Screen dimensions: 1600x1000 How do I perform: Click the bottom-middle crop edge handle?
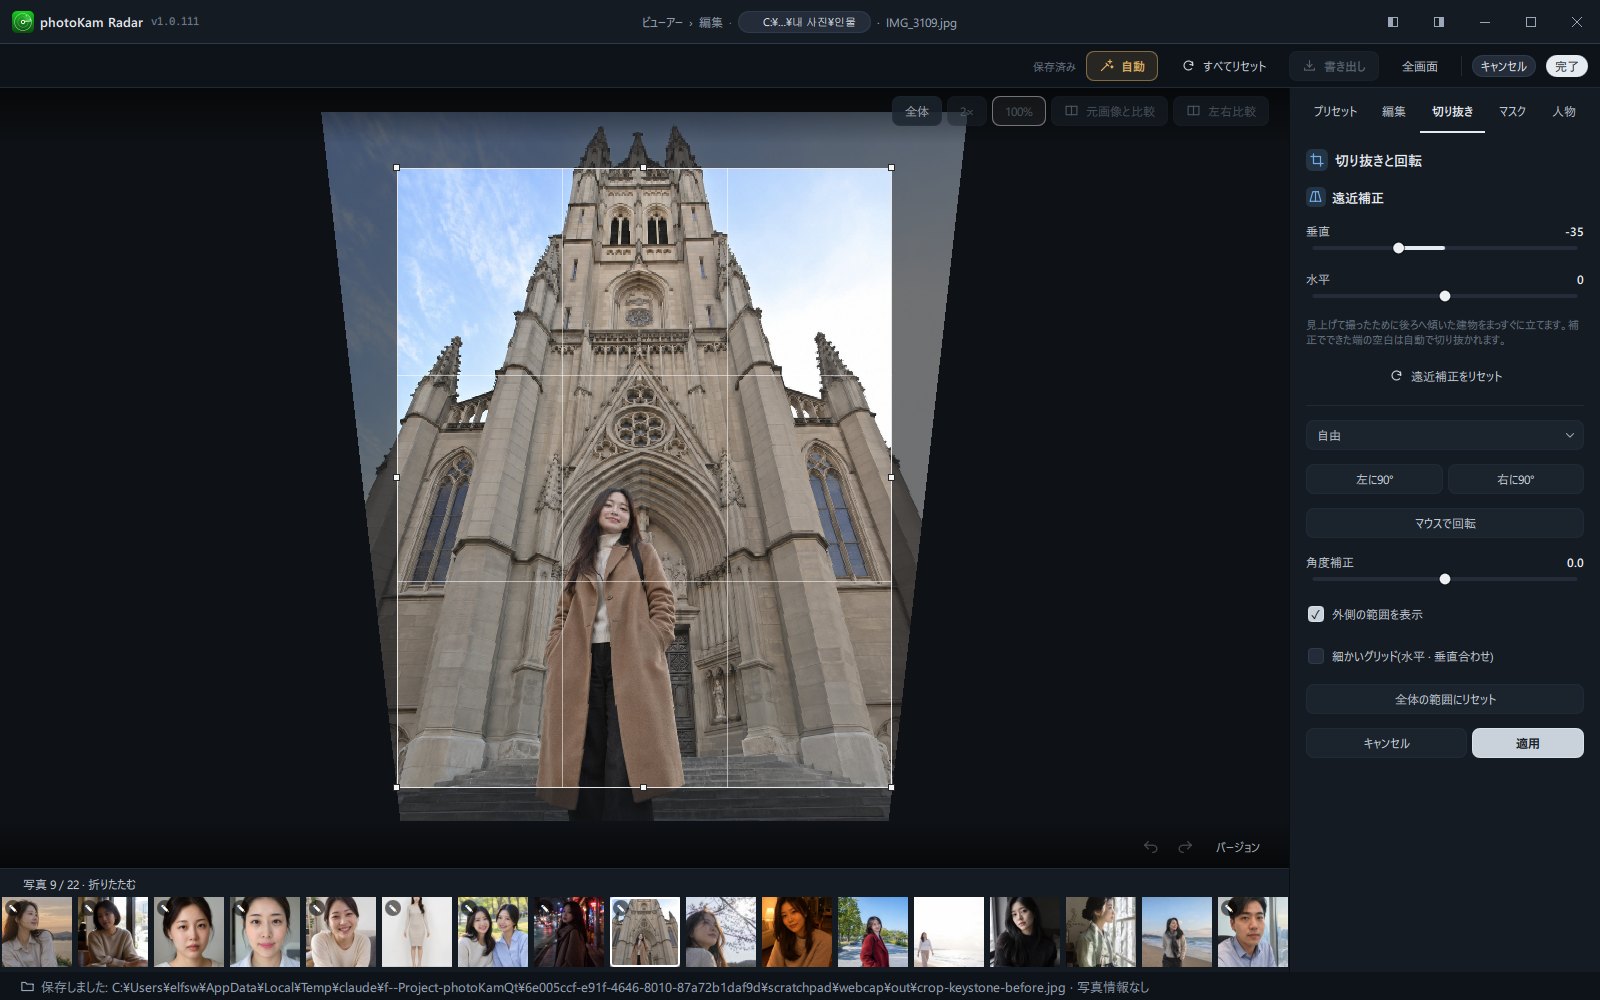click(643, 787)
